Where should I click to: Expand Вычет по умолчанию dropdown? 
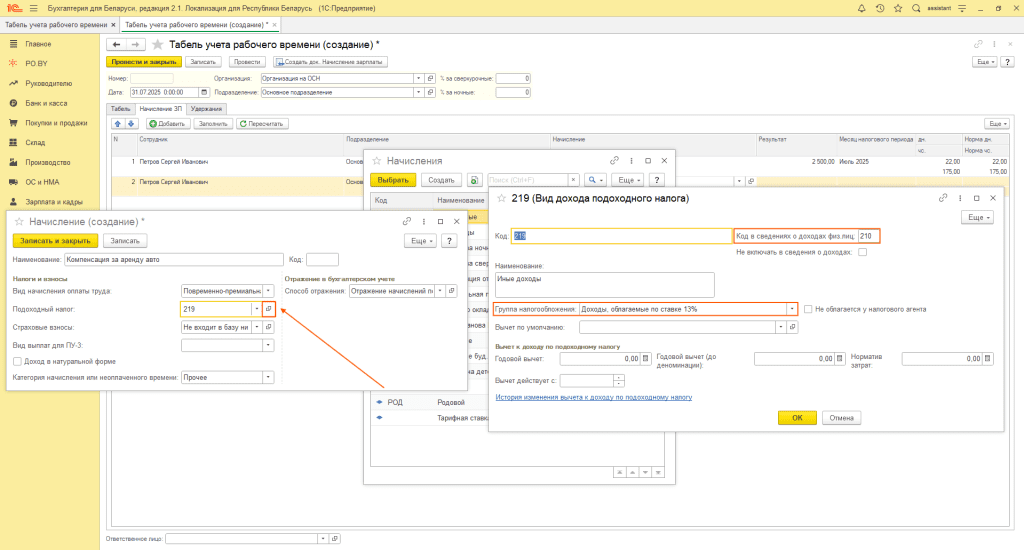click(780, 327)
